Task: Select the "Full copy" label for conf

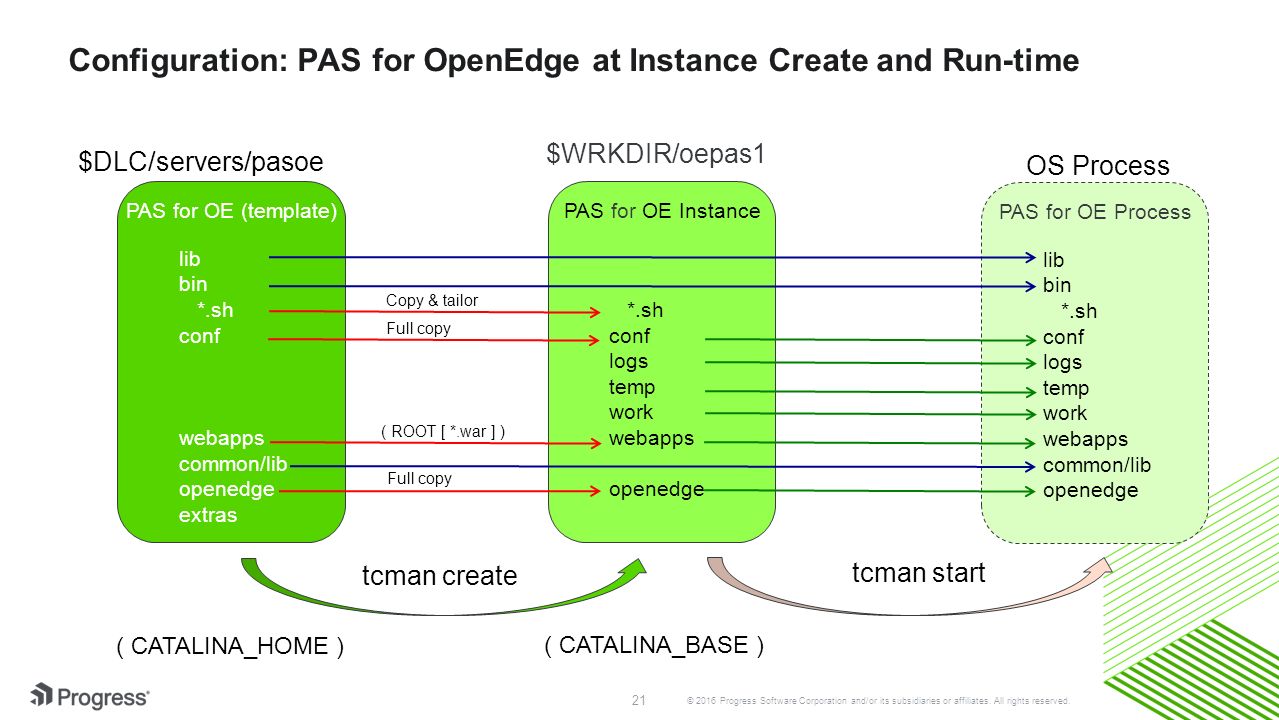Action: click(418, 328)
